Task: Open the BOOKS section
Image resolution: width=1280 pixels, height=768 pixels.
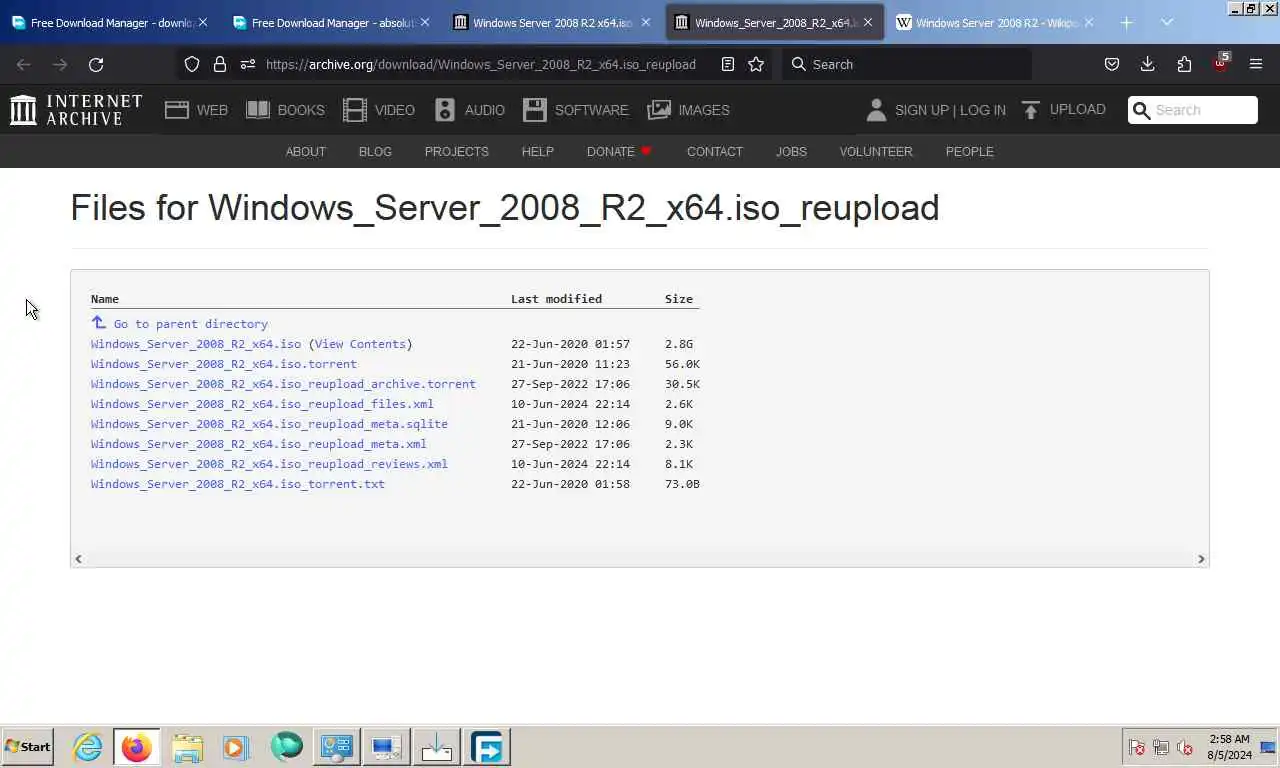Action: coord(285,110)
